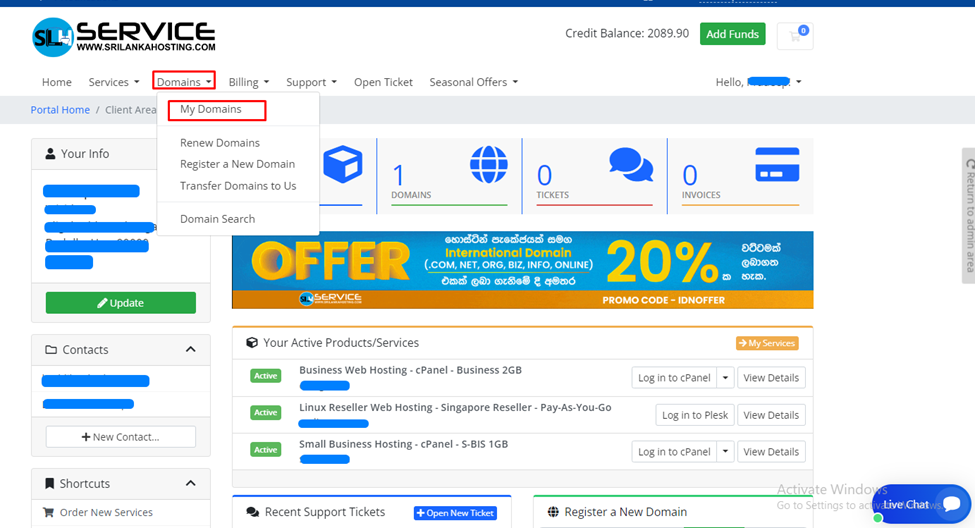Viewport: 975px width, 528px height.
Task: Click the green Add Funds button
Action: pyautogui.click(x=732, y=34)
